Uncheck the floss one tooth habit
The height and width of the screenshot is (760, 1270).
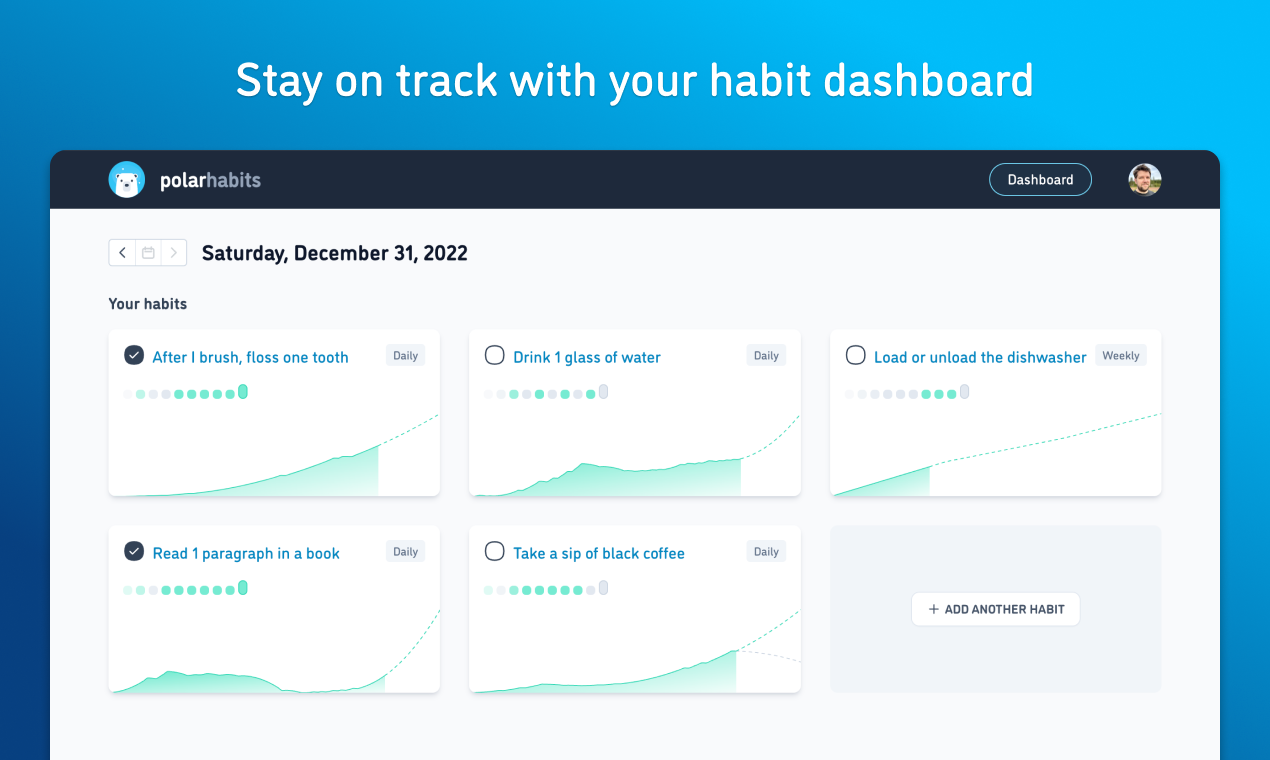[133, 356]
